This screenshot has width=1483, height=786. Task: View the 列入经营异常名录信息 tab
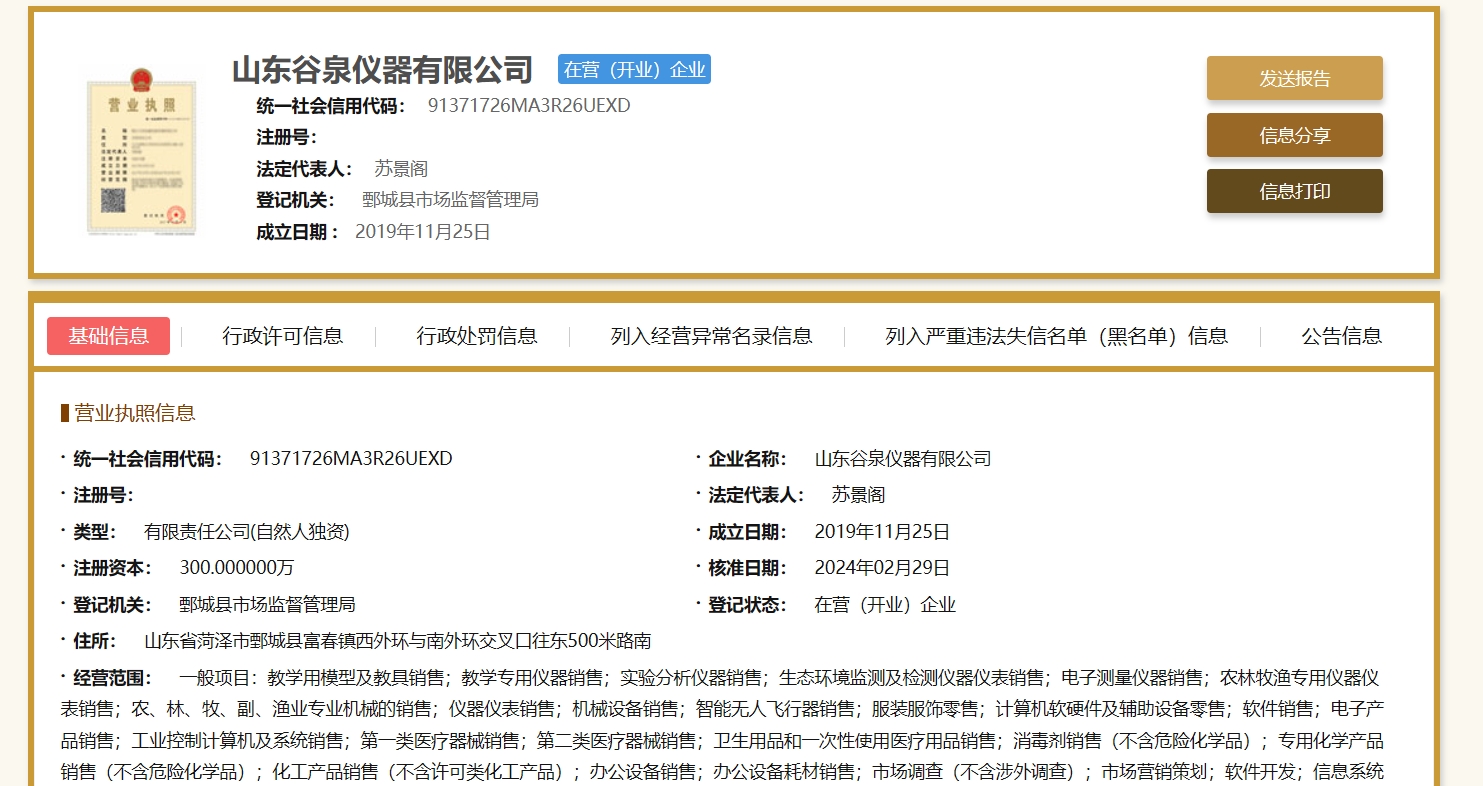(x=711, y=336)
